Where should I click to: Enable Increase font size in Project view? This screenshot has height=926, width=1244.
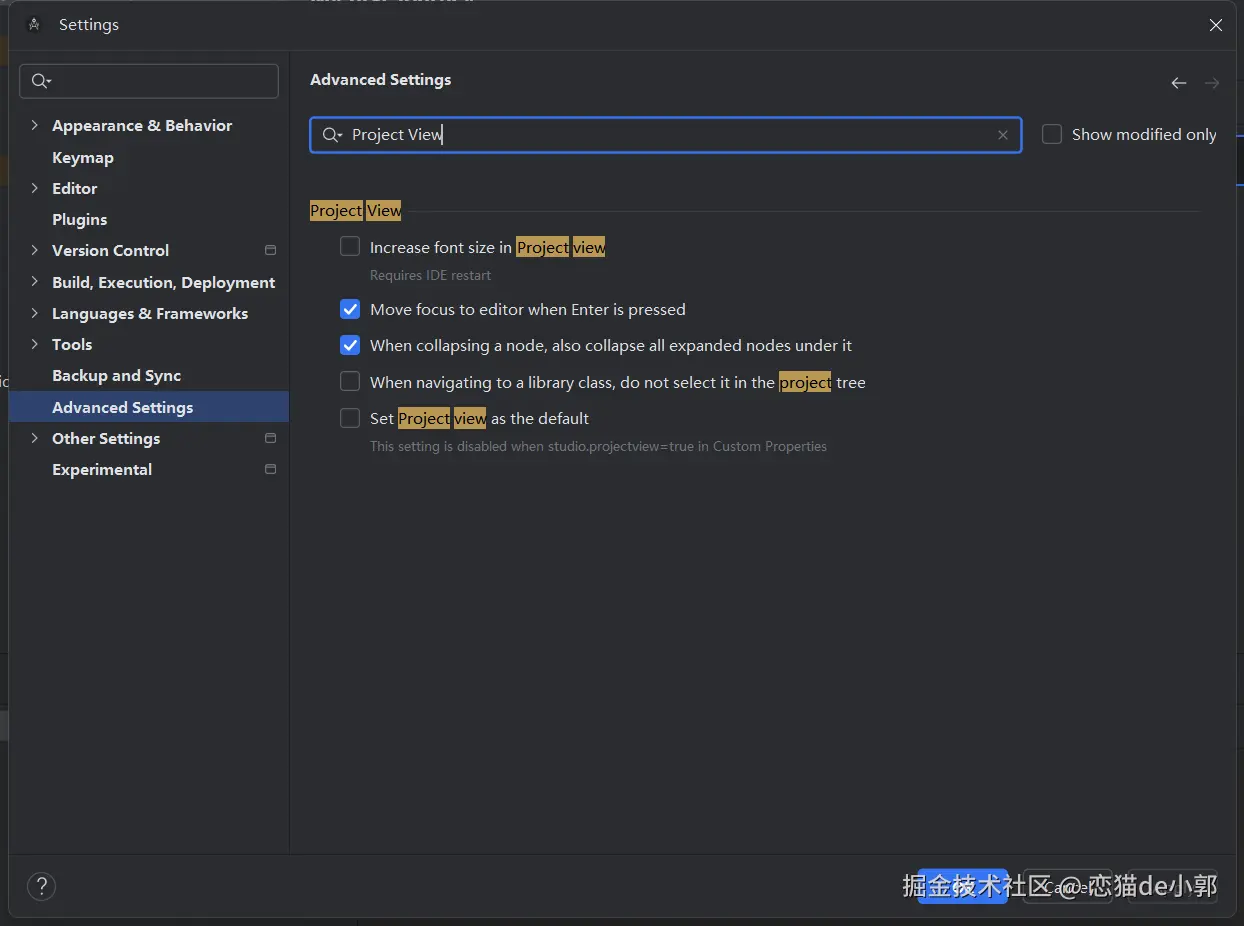(x=350, y=247)
